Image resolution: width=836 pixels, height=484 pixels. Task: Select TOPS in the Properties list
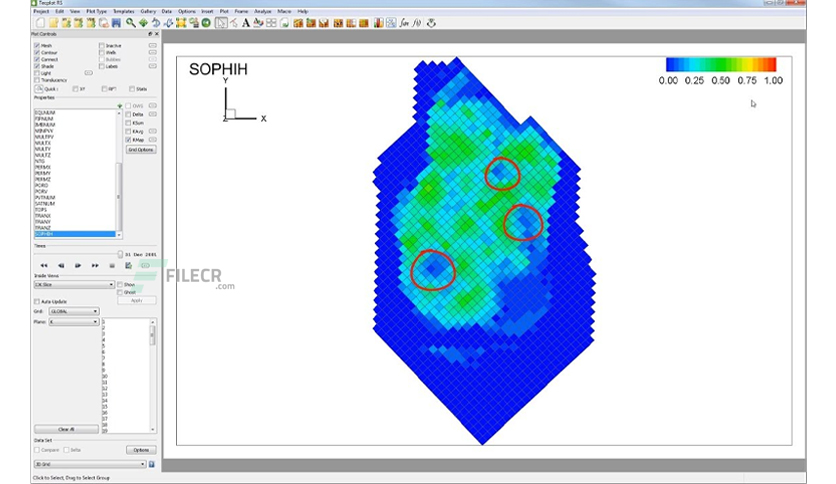41,210
